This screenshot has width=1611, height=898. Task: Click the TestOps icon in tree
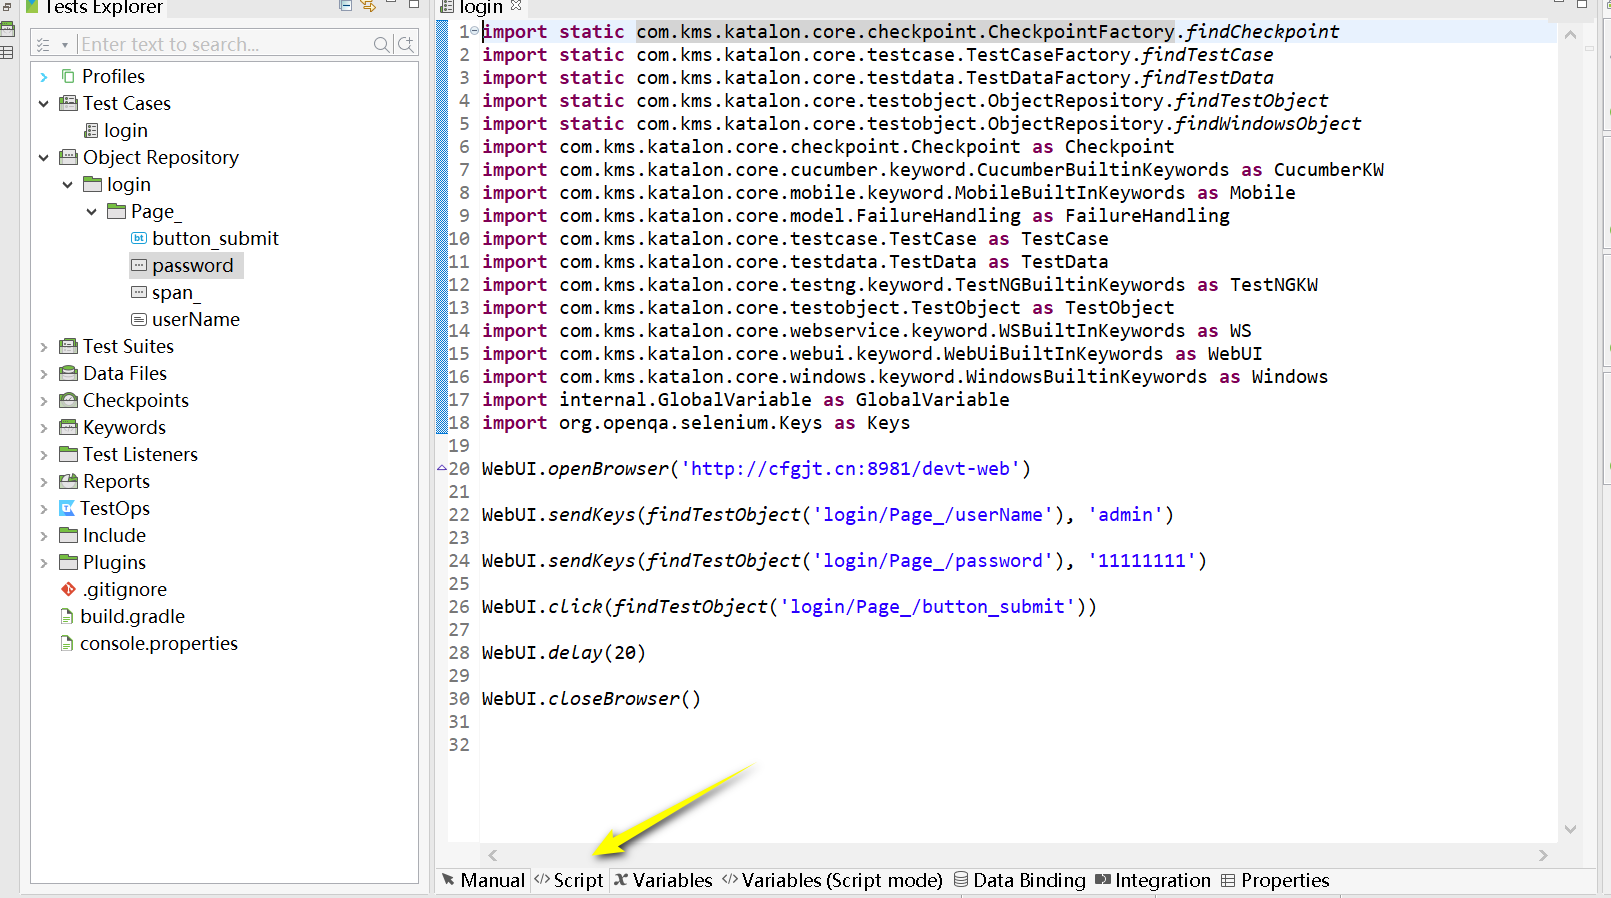[x=67, y=508]
